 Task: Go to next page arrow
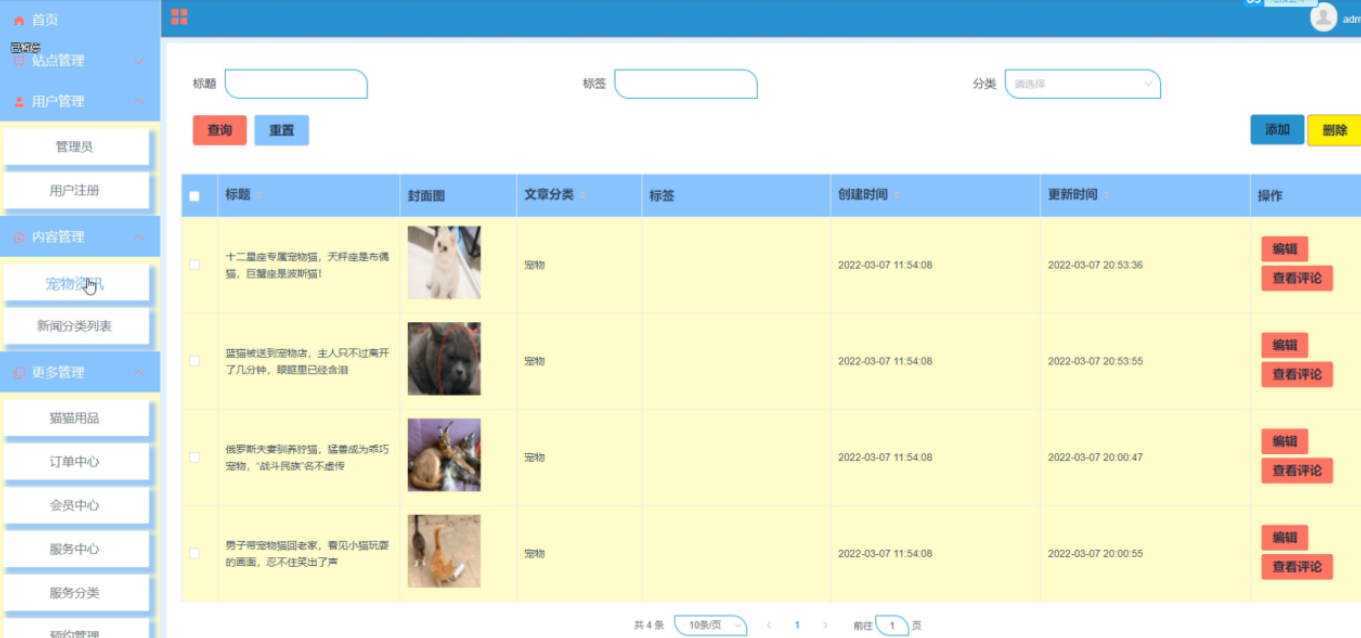[x=825, y=625]
